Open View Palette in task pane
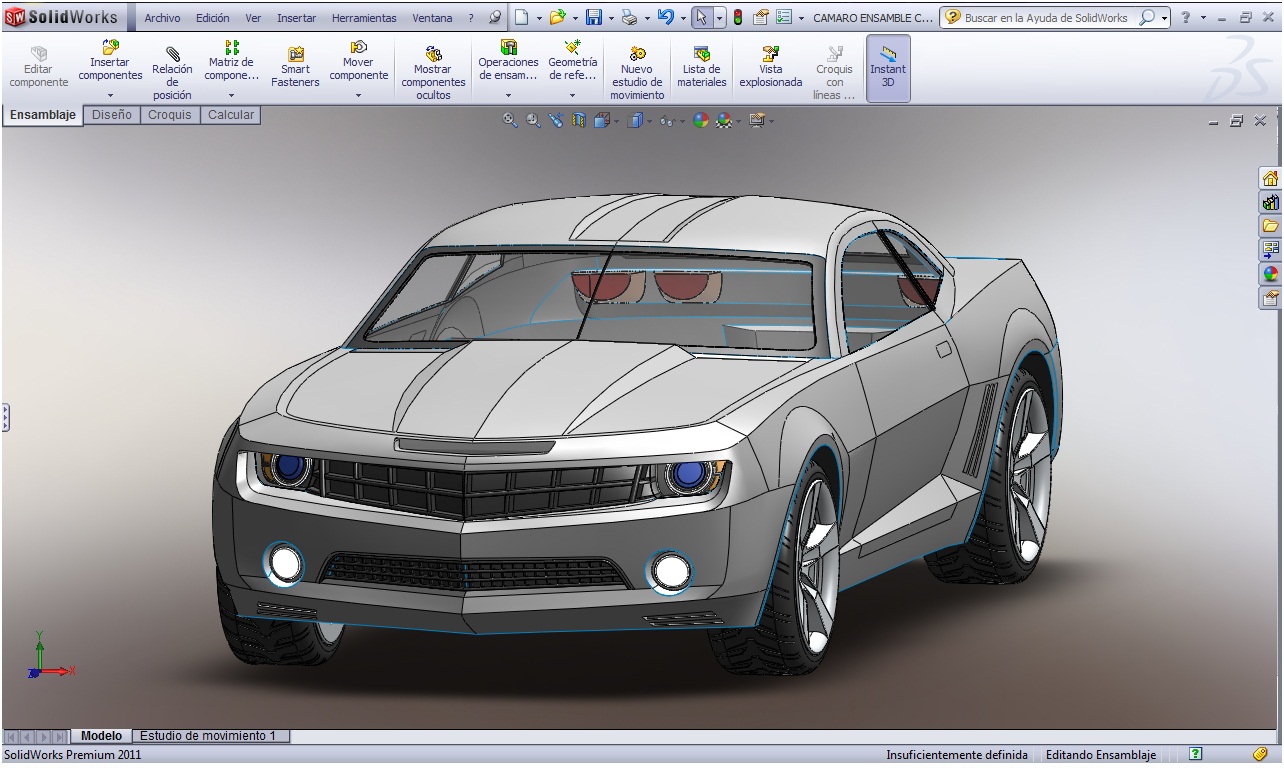The height and width of the screenshot is (768, 1284). click(x=1270, y=249)
